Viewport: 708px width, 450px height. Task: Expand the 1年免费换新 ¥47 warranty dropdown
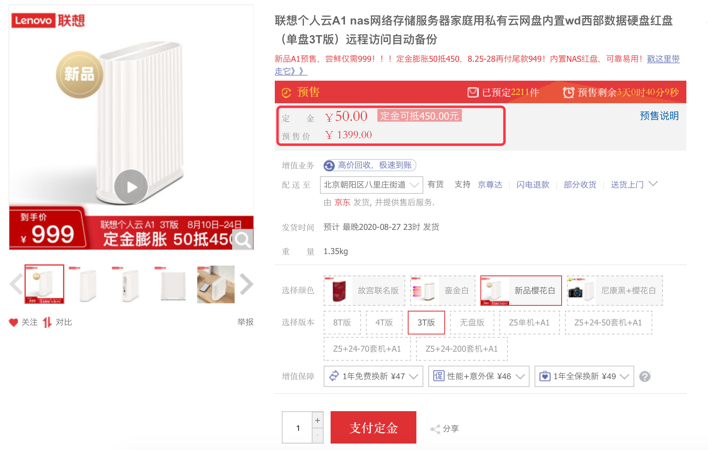(374, 377)
